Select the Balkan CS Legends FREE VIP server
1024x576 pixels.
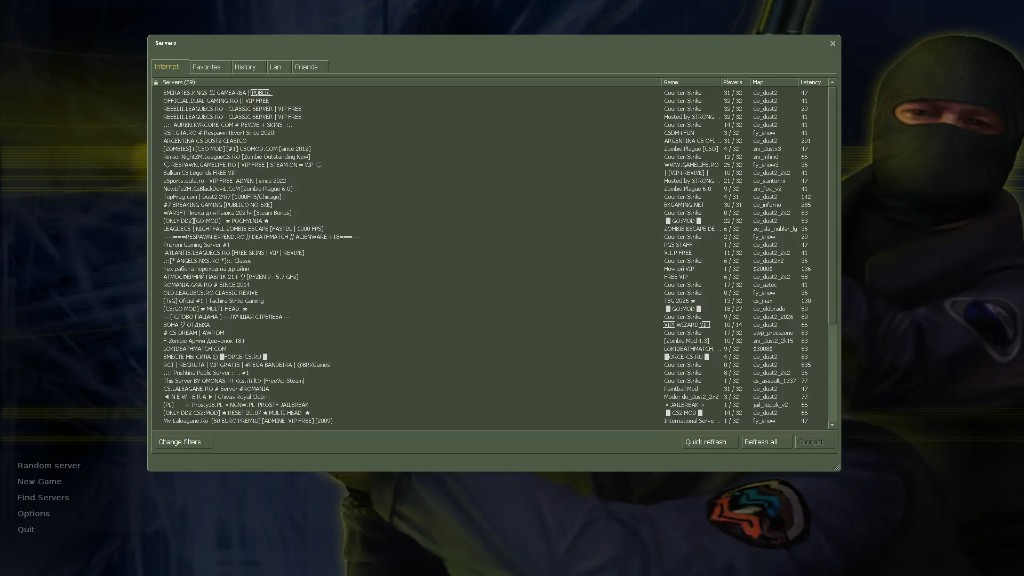pos(490,173)
